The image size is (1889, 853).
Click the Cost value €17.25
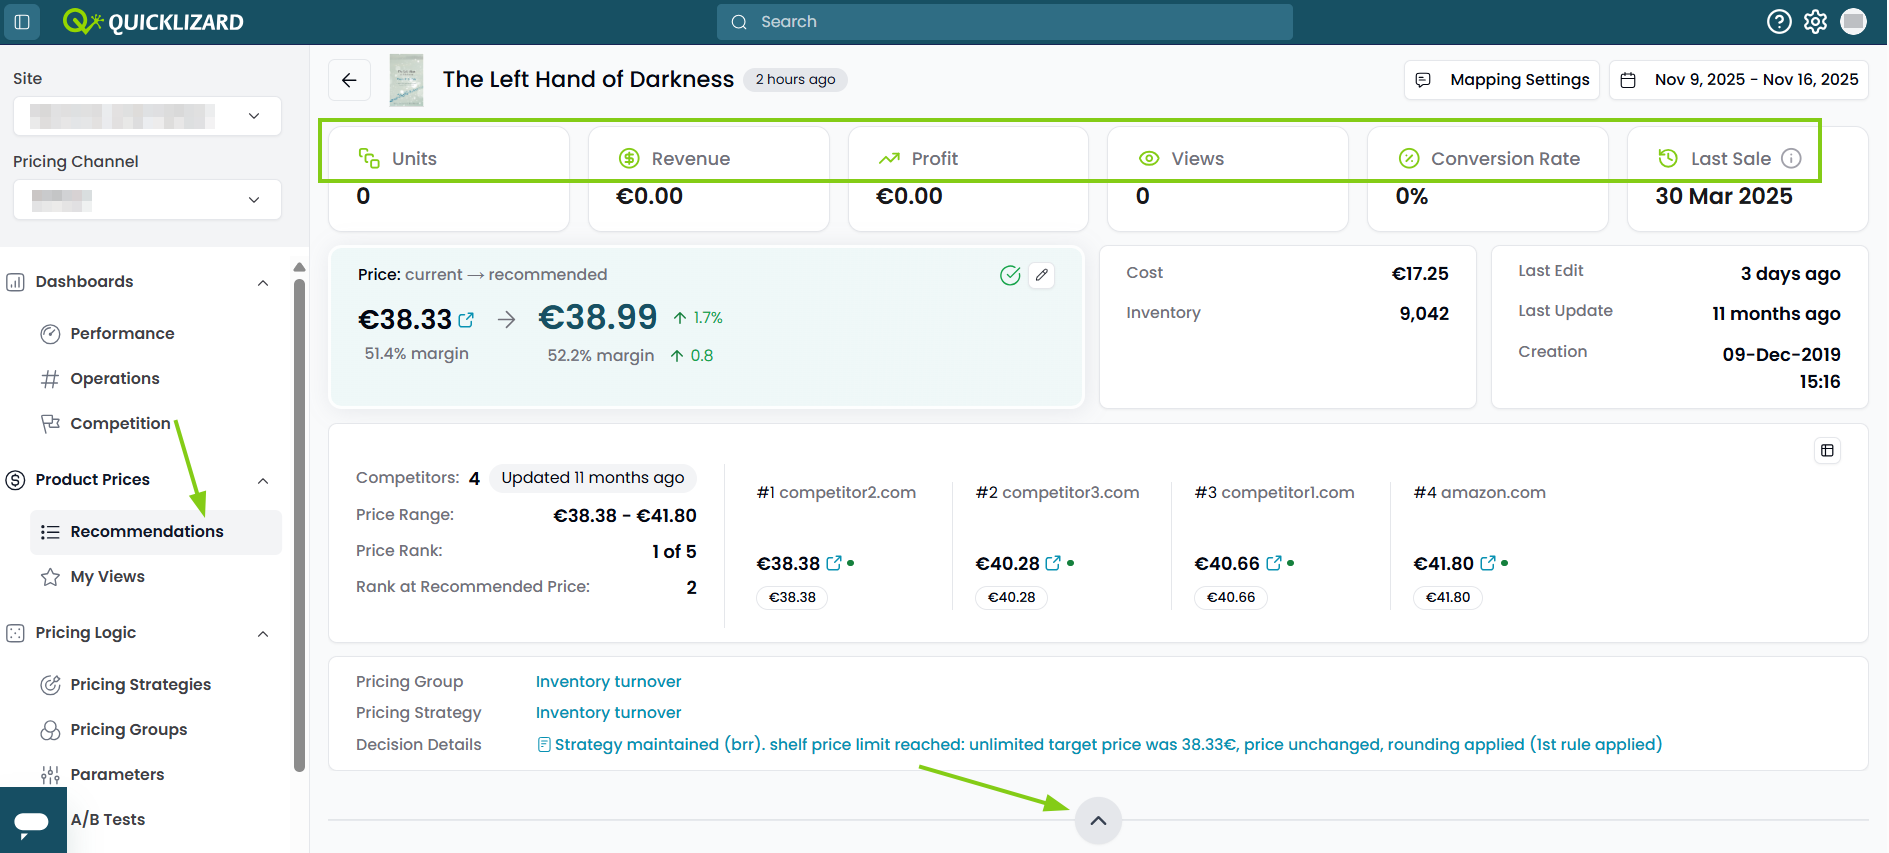[x=1420, y=274]
